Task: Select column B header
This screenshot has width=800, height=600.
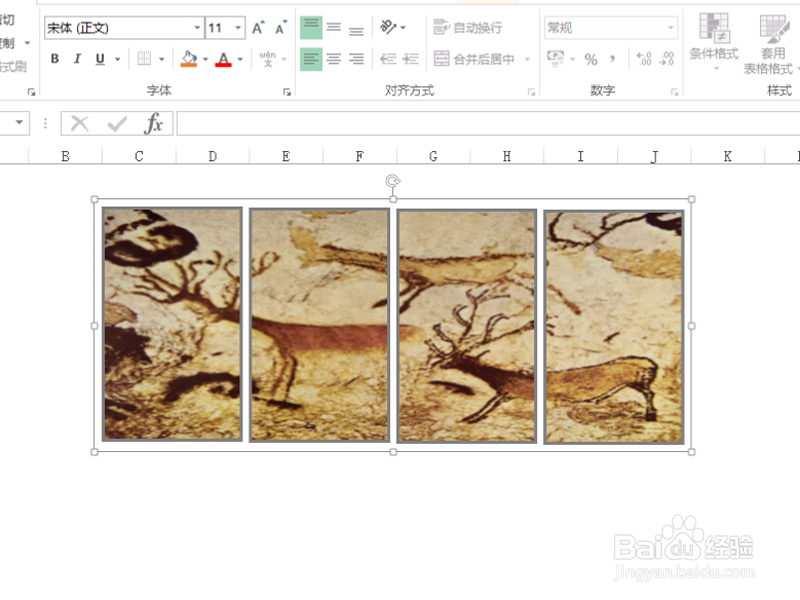Action: point(65,156)
